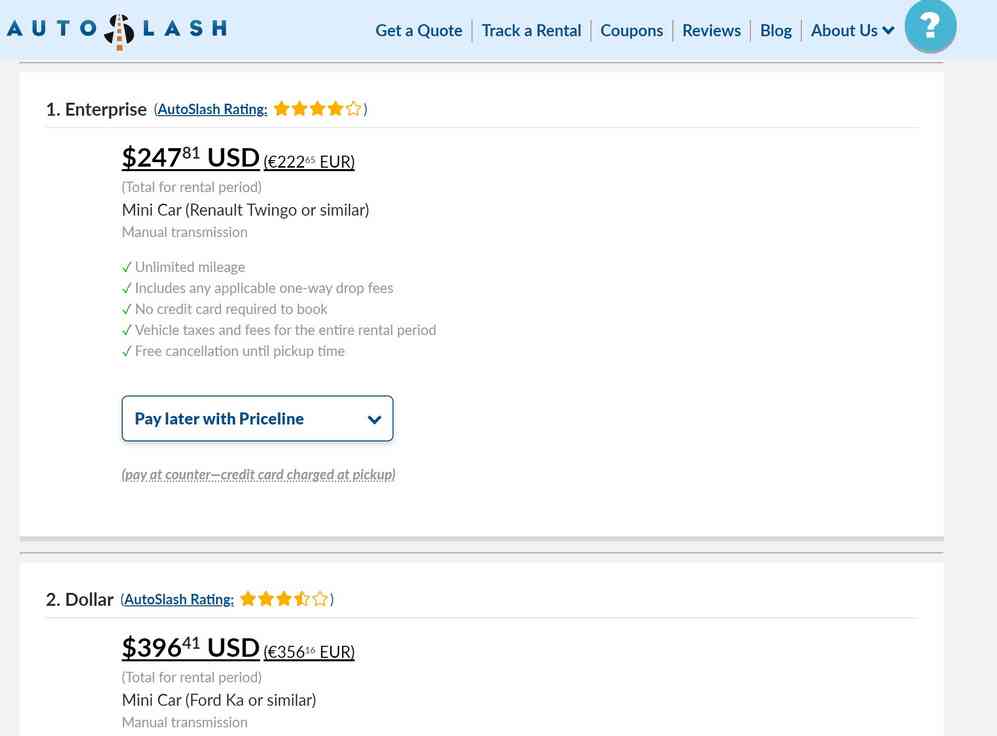Visit the Blog link
The height and width of the screenshot is (736, 997).
coord(776,31)
